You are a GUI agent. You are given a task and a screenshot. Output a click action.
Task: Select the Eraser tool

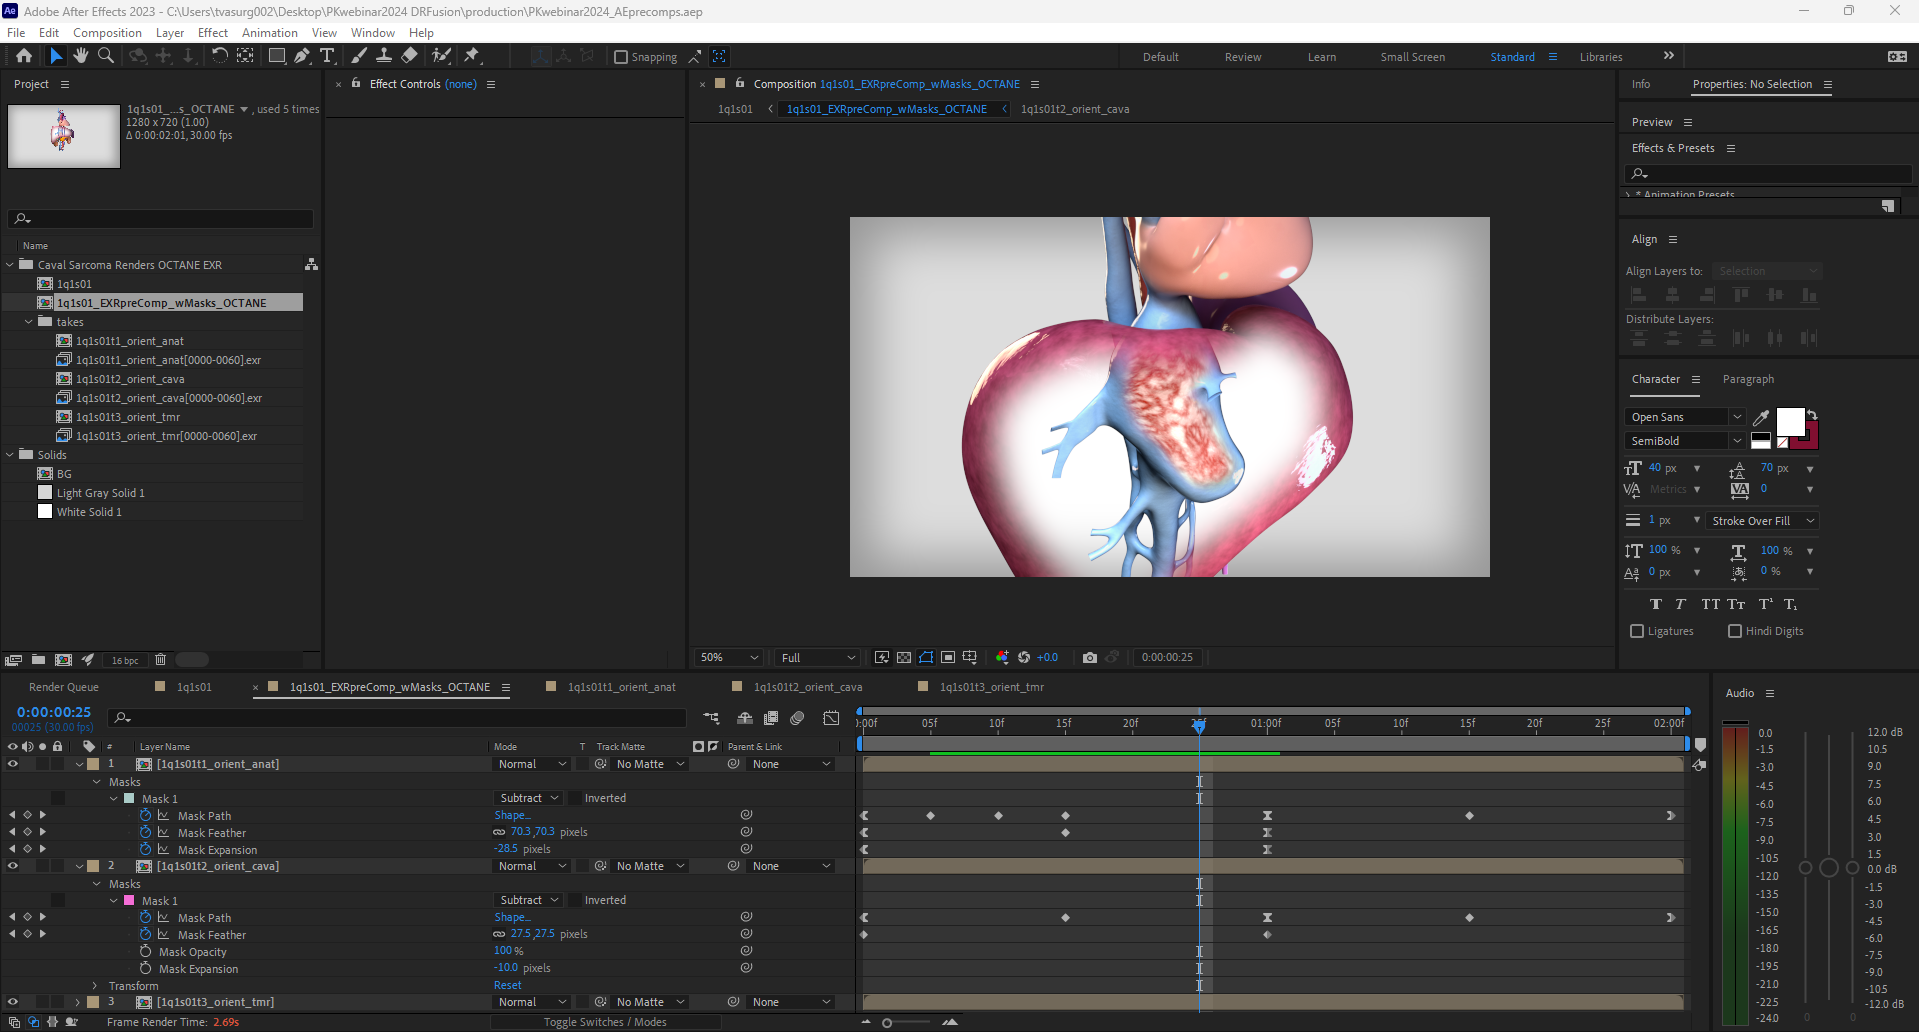click(x=409, y=56)
